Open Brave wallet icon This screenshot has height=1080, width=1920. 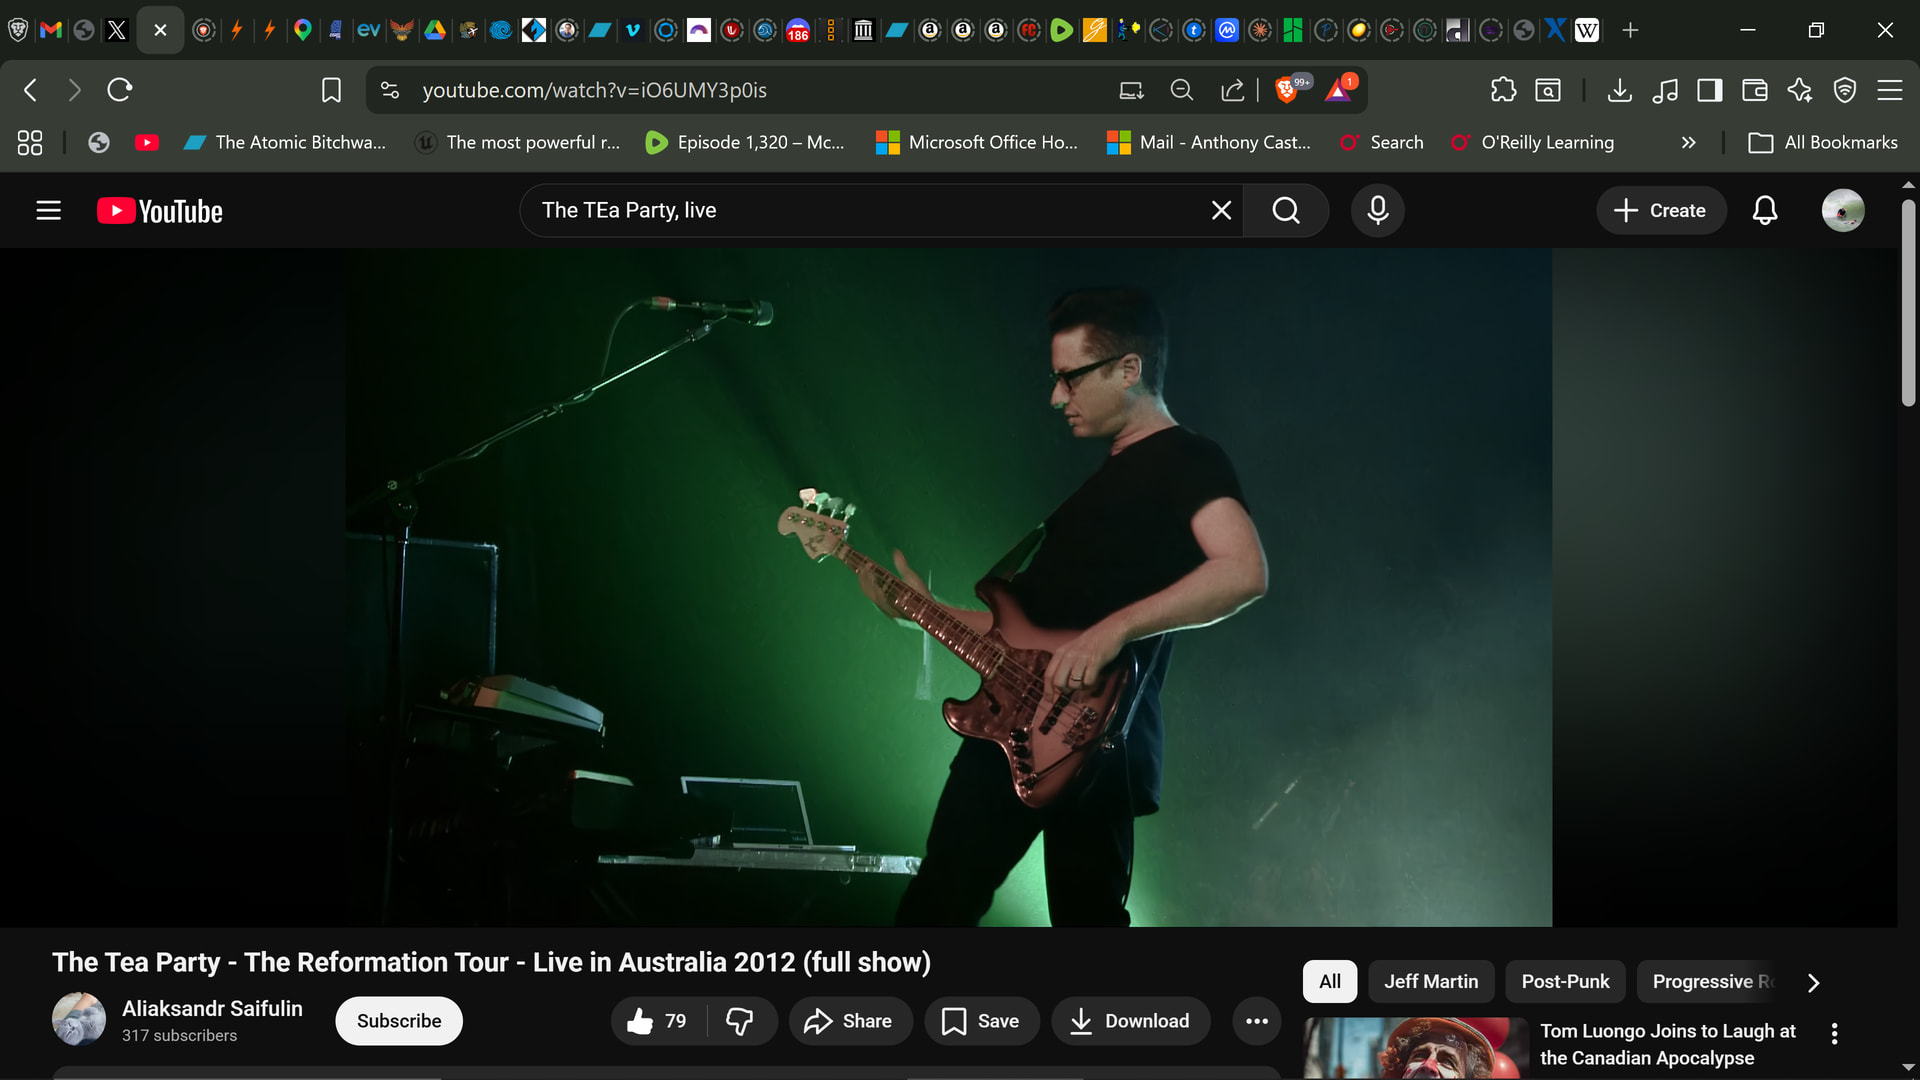1754,90
